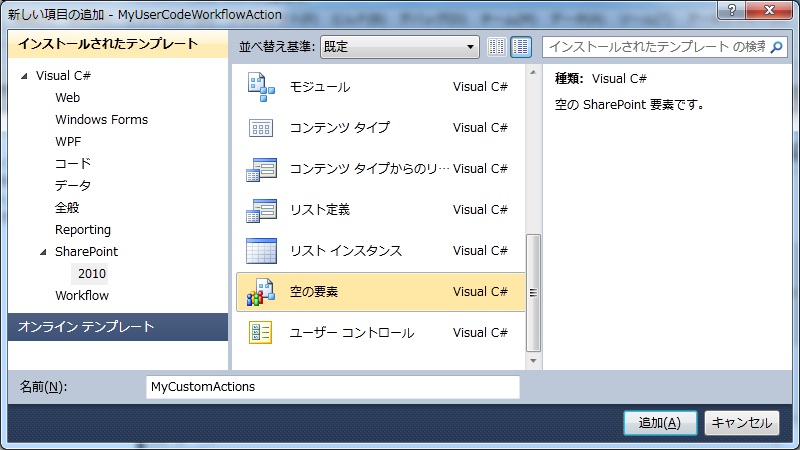The height and width of the screenshot is (450, 800).
Task: Click the リスト定義 template icon
Action: pyautogui.click(x=261, y=210)
